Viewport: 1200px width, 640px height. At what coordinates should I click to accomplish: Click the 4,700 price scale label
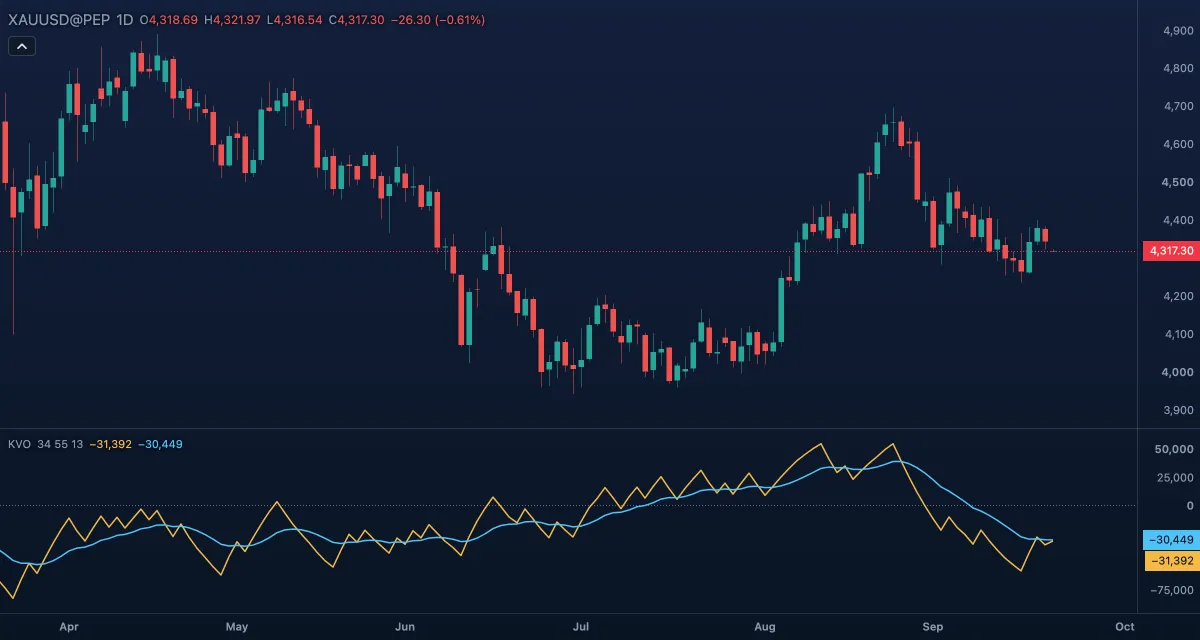click(x=1178, y=107)
